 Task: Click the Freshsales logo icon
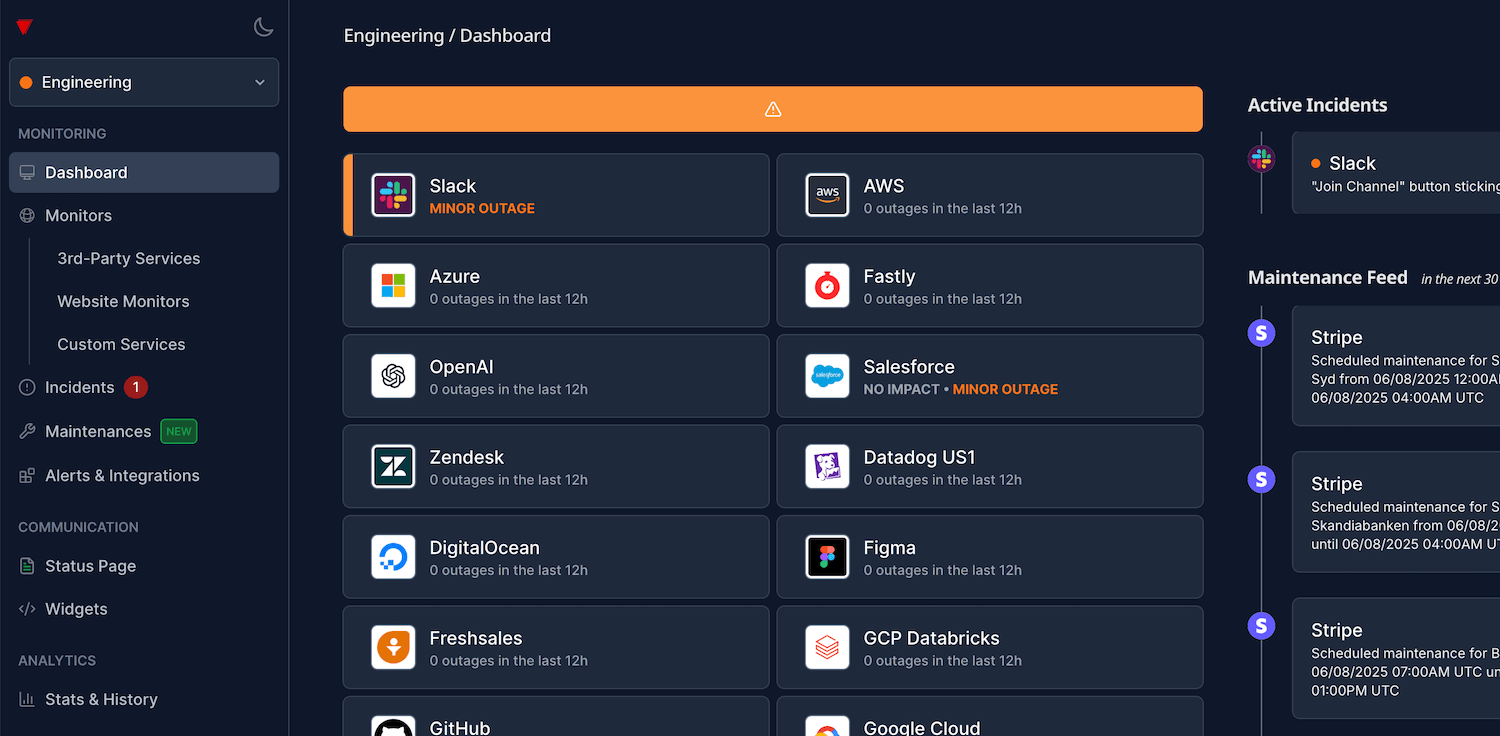tap(393, 647)
